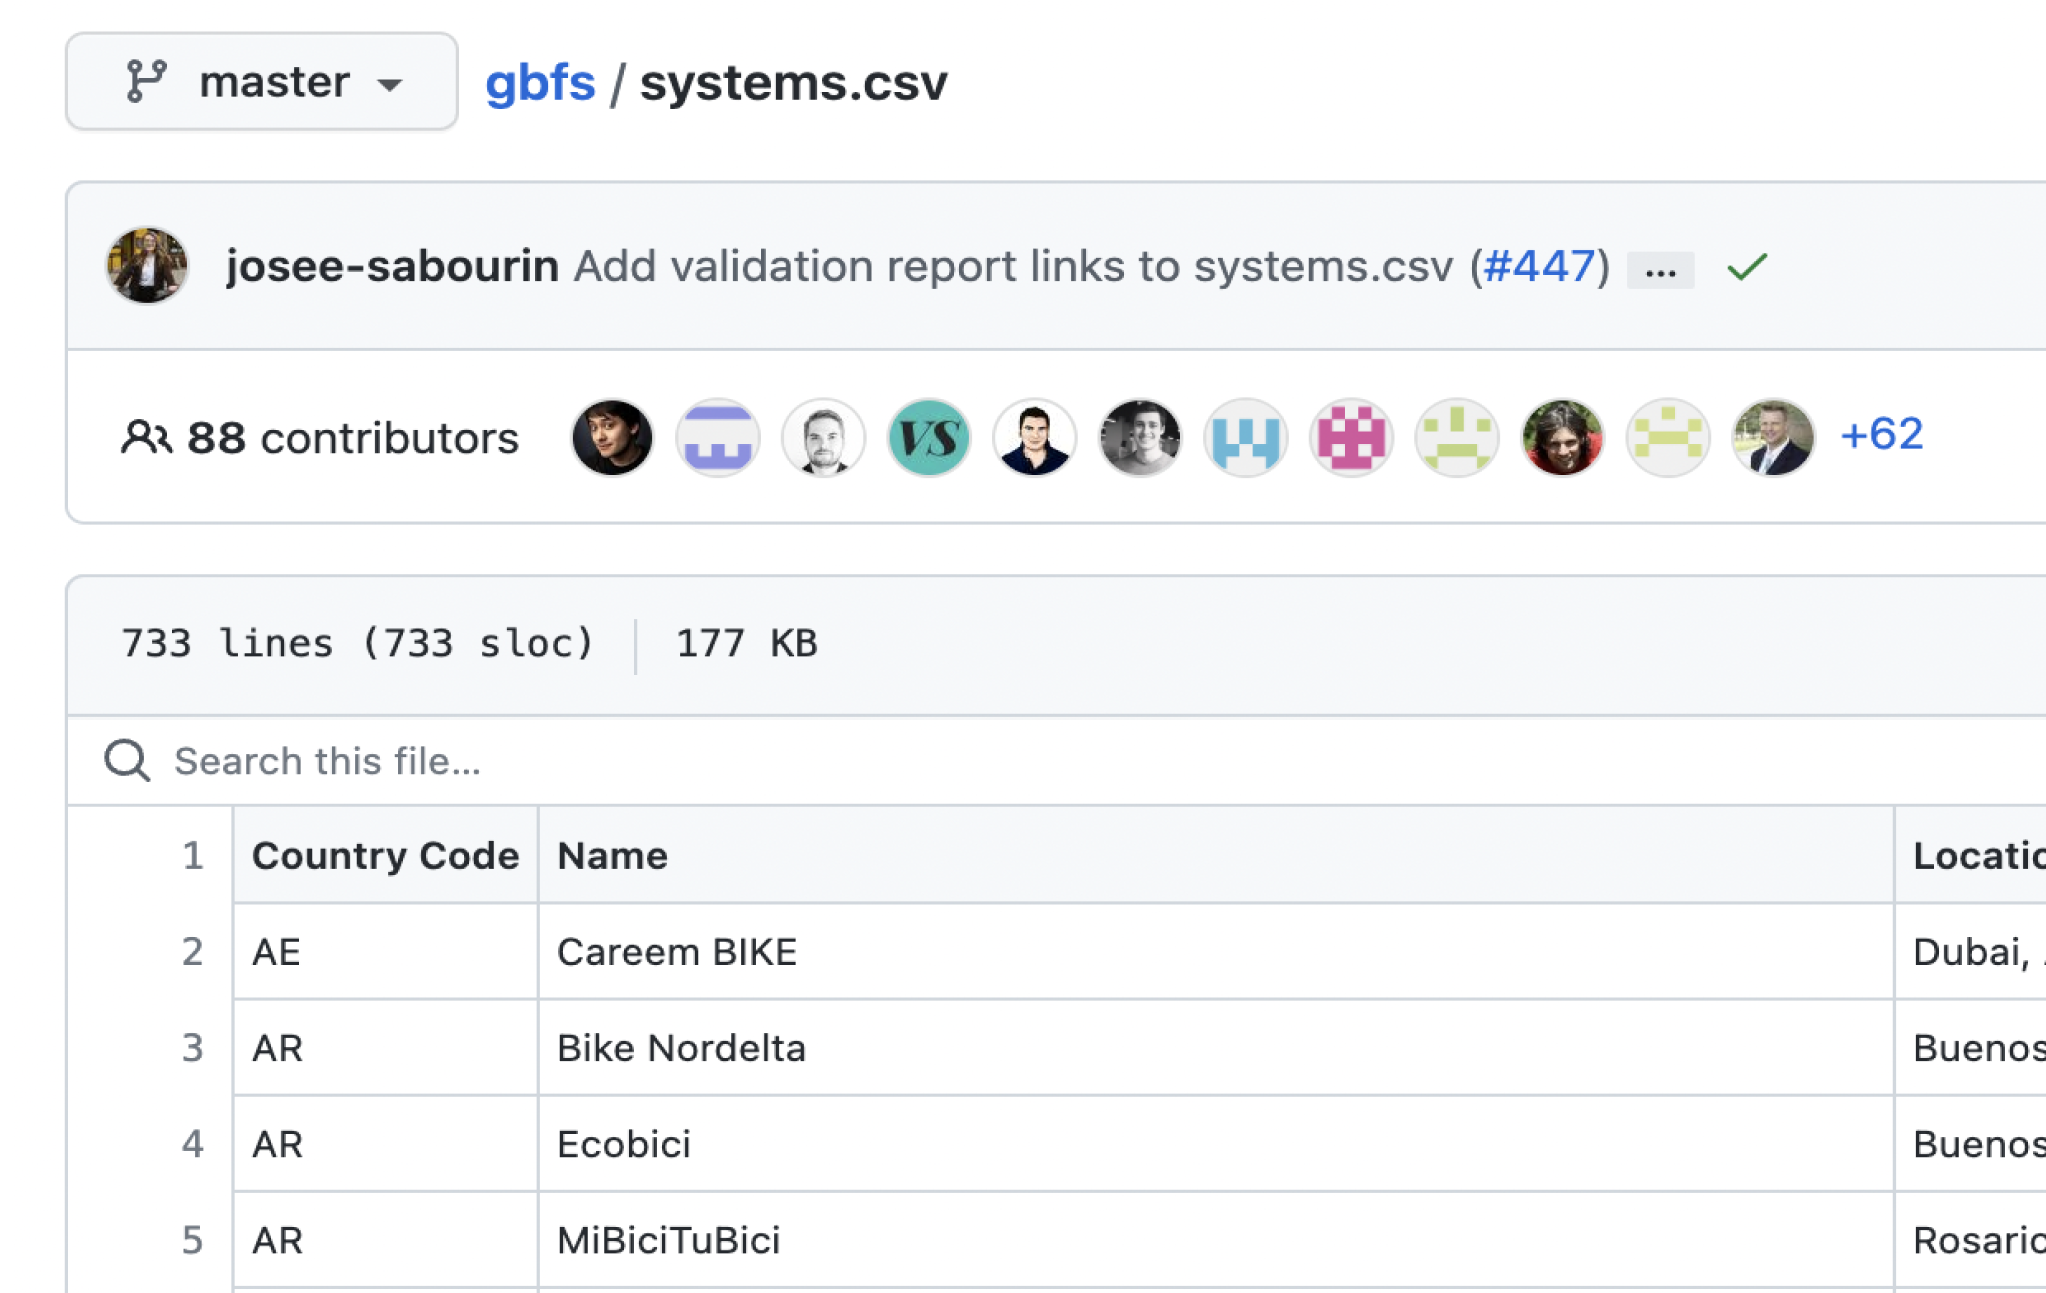Select line number 2
The height and width of the screenshot is (1293, 2046).
click(x=193, y=951)
